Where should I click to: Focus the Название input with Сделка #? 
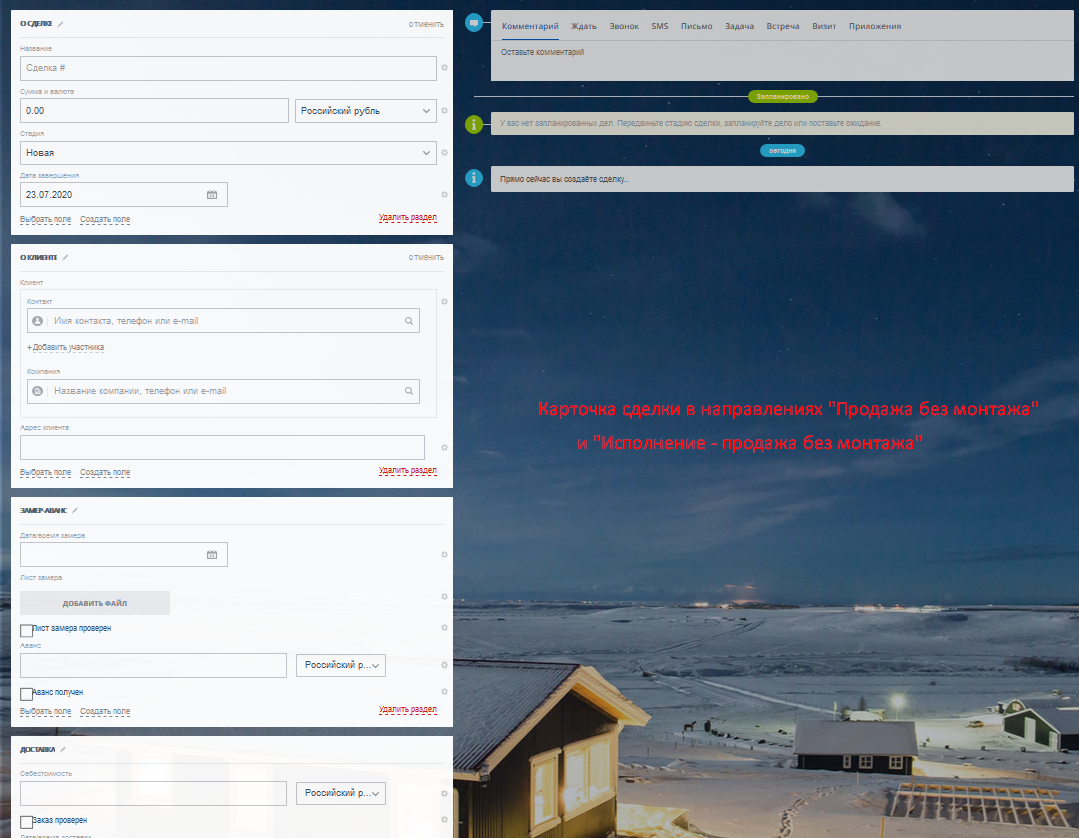pyautogui.click(x=228, y=68)
